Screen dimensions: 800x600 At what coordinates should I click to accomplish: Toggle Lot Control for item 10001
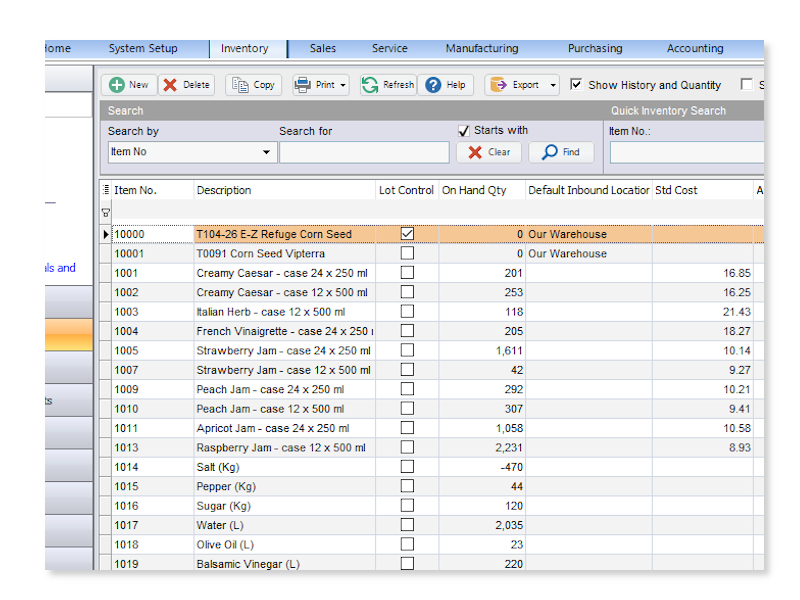[407, 254]
